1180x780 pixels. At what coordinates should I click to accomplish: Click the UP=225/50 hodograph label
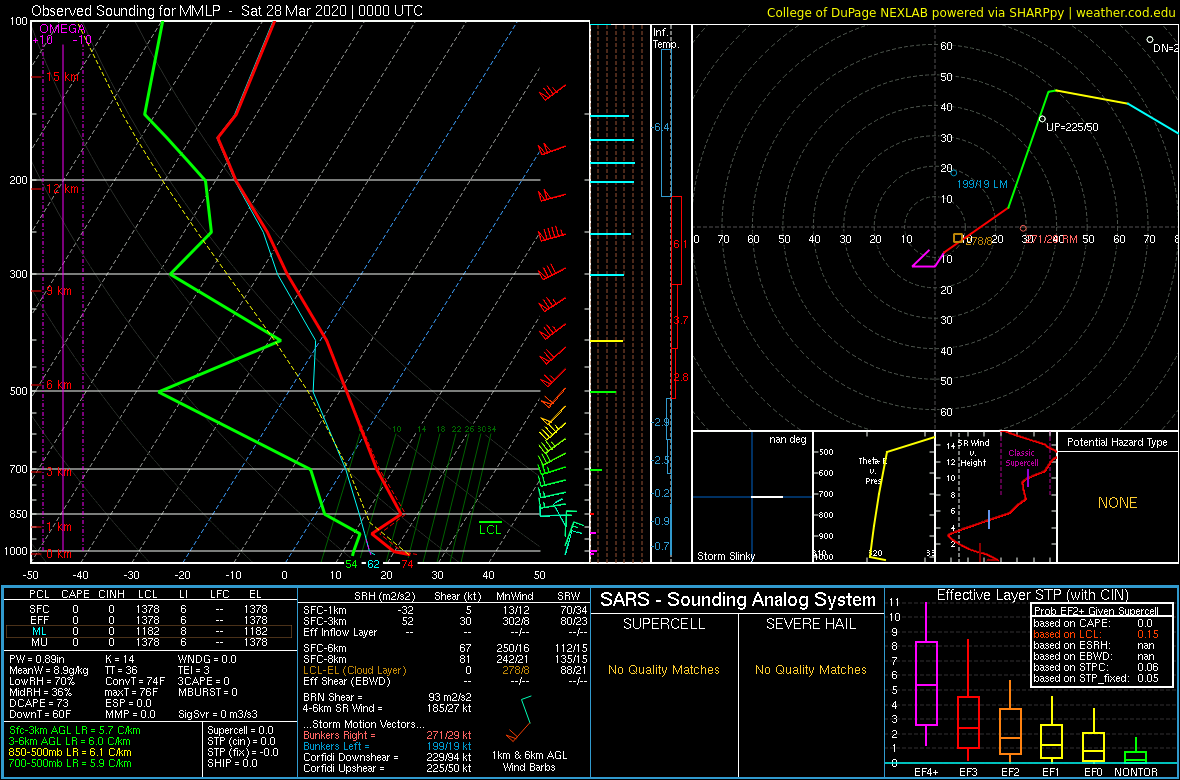[x=1072, y=126]
